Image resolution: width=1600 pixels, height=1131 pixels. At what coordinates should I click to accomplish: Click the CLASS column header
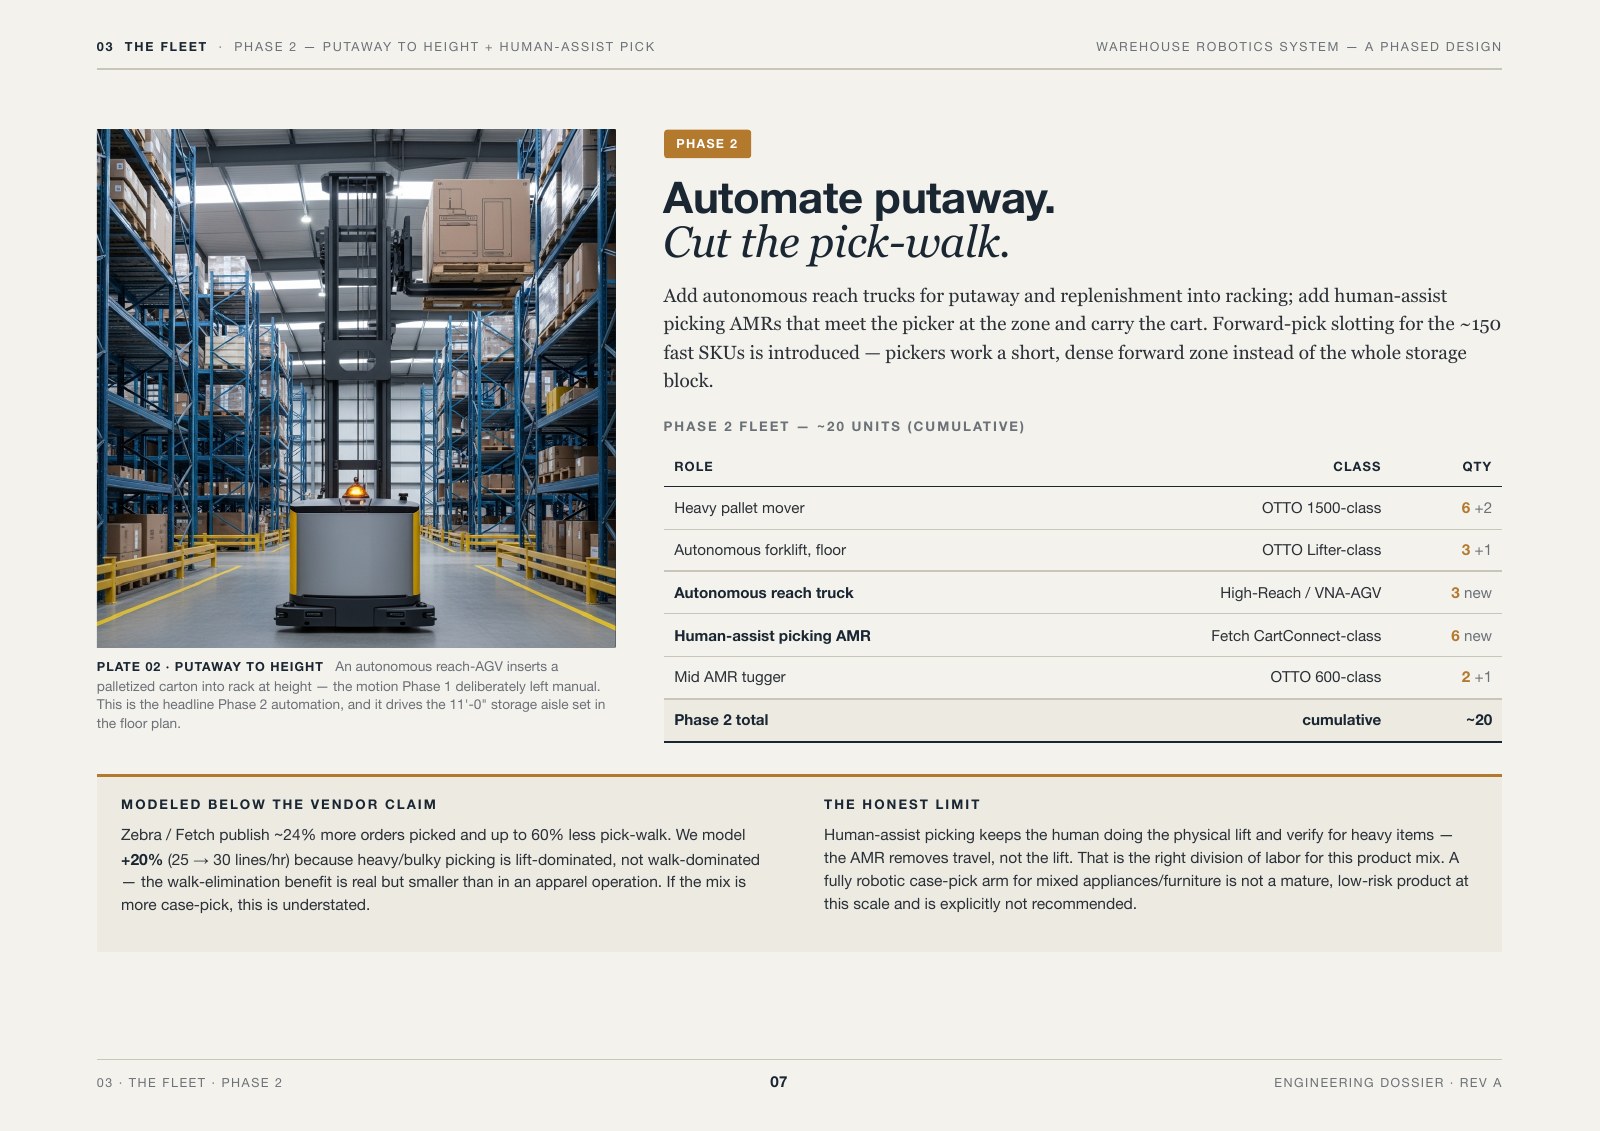coord(1356,467)
